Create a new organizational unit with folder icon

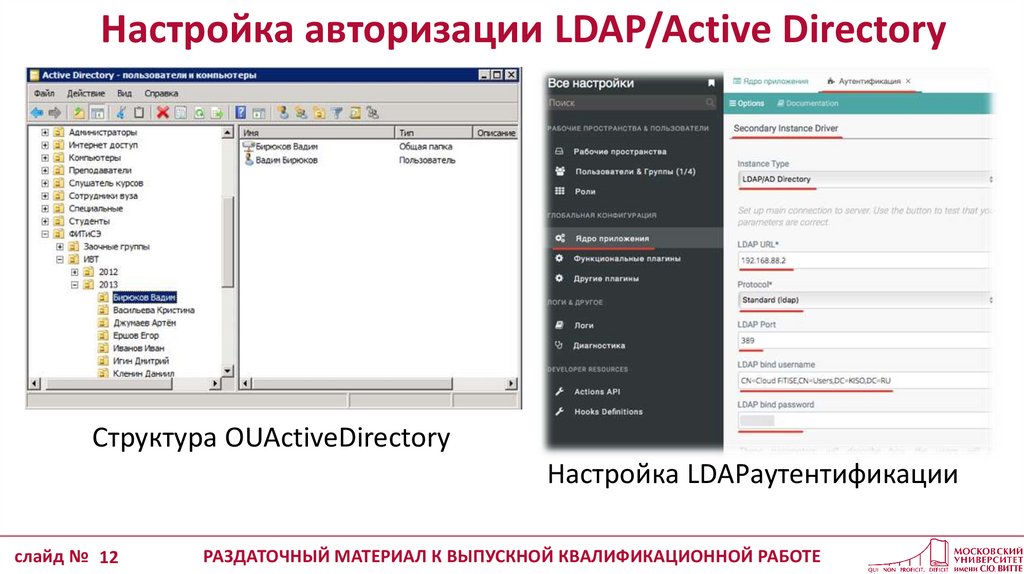pos(319,113)
